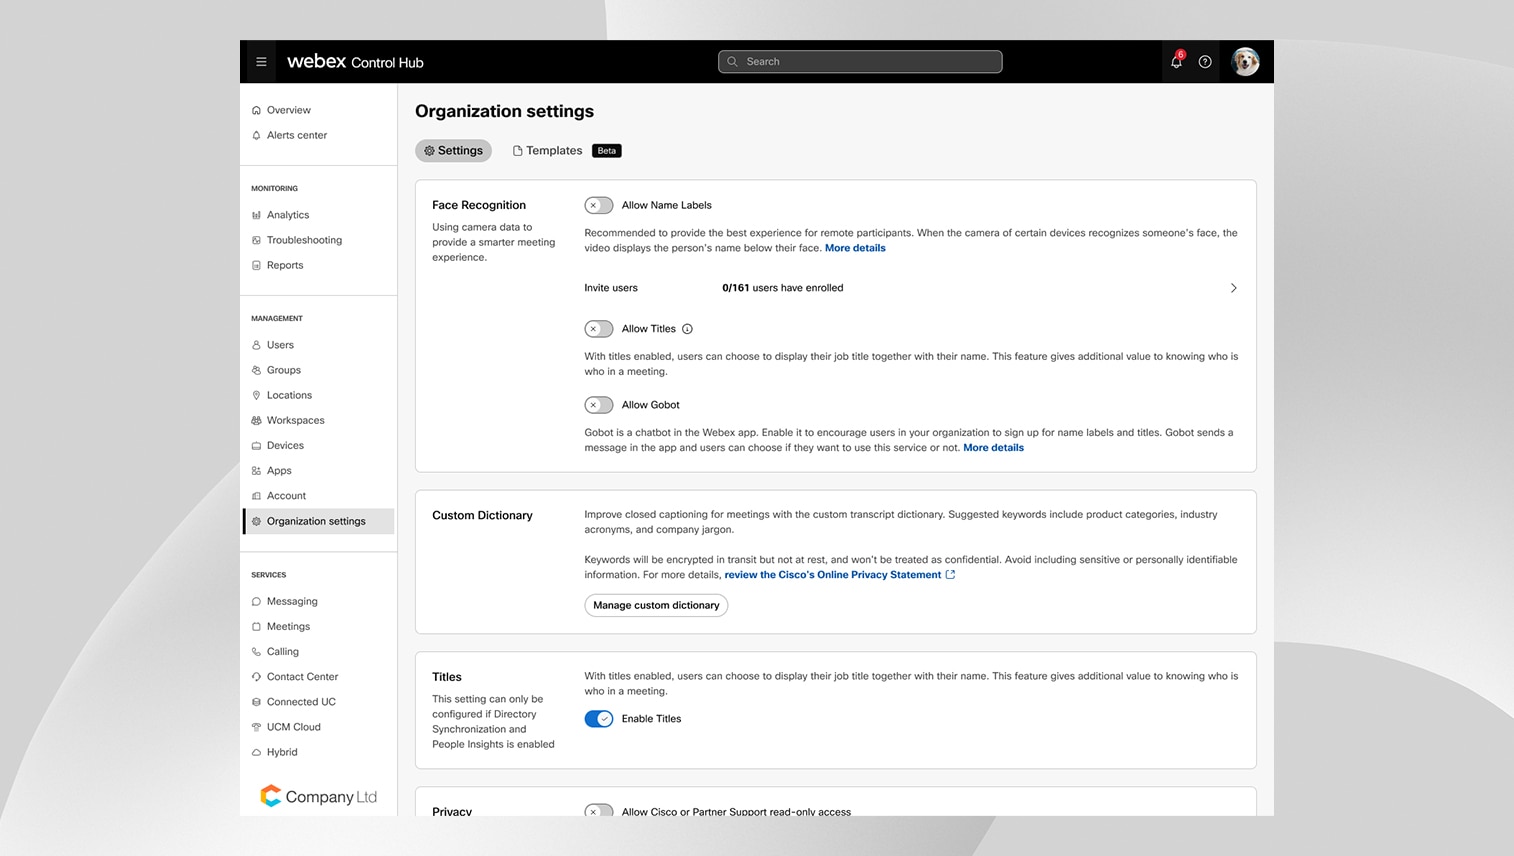Click the Overview home icon
The height and width of the screenshot is (856, 1514).
[256, 110]
